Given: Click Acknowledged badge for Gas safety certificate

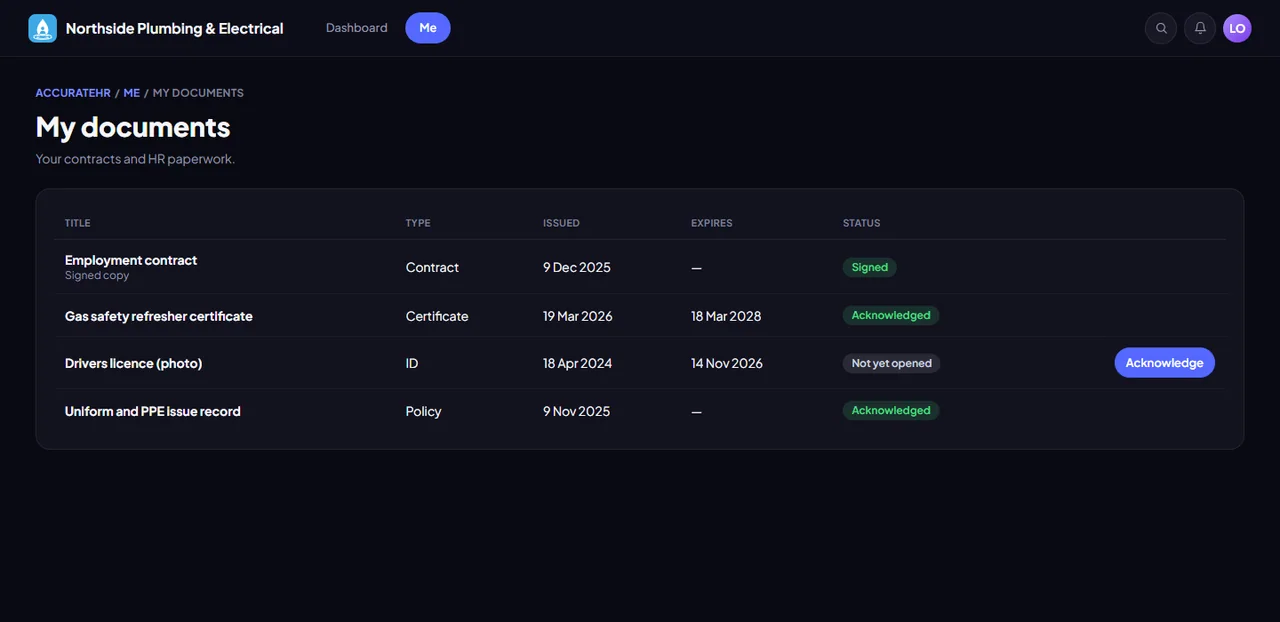Looking at the screenshot, I should point(891,315).
